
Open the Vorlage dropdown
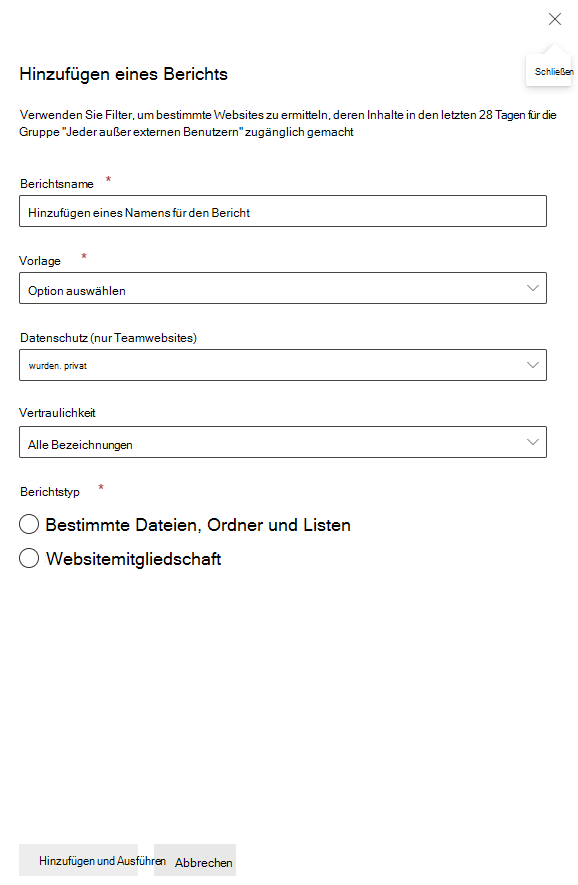click(283, 288)
